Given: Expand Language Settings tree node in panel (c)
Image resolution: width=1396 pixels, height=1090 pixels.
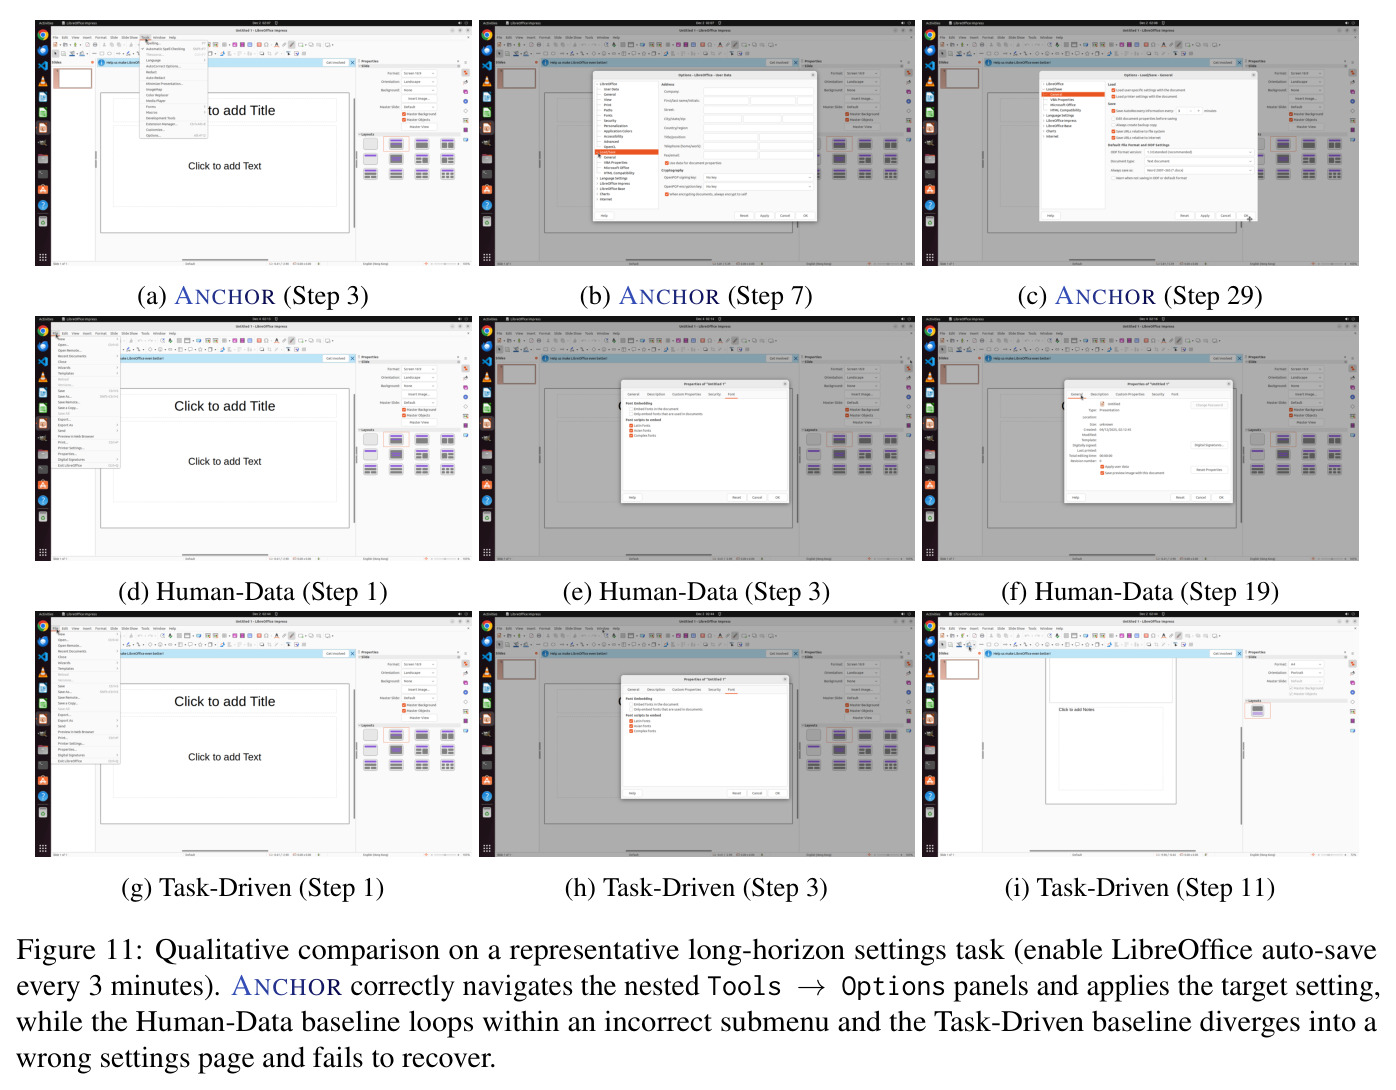Looking at the screenshot, I should click(x=1043, y=115).
